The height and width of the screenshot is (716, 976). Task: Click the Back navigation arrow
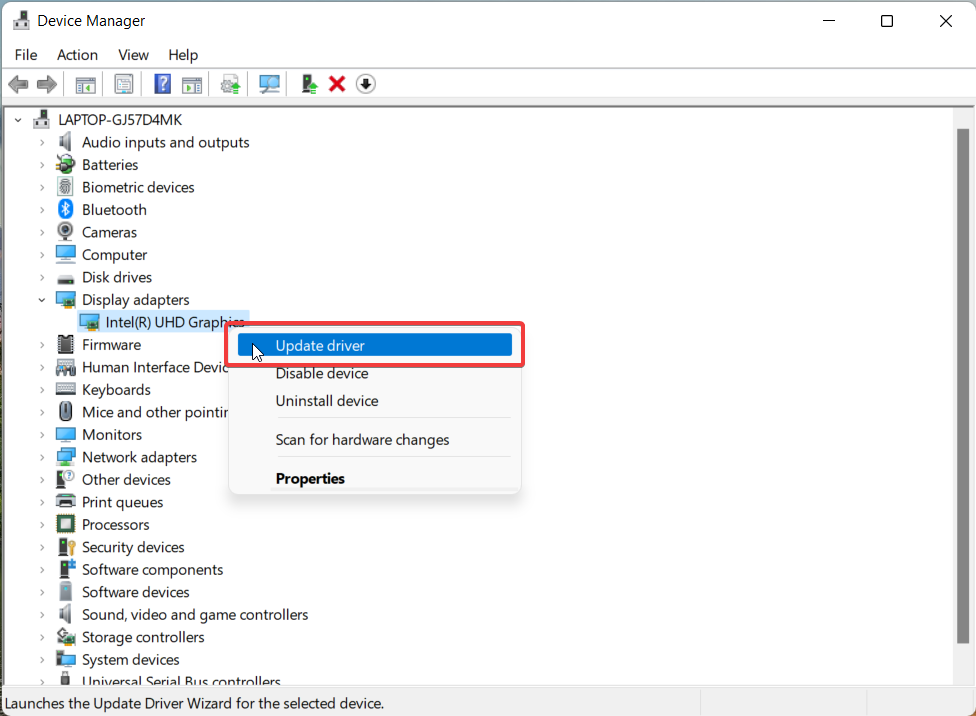pyautogui.click(x=18, y=83)
